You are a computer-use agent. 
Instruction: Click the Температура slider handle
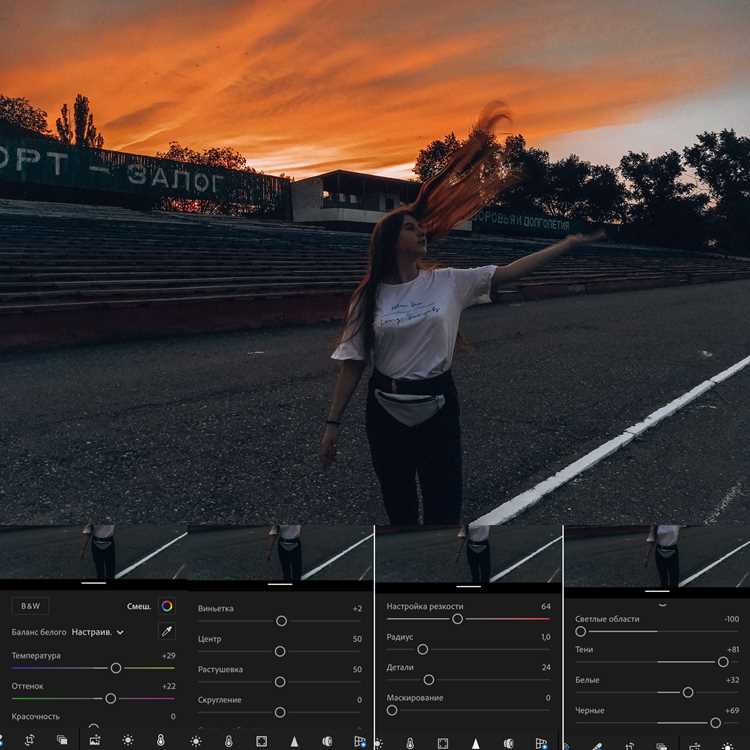click(x=116, y=668)
